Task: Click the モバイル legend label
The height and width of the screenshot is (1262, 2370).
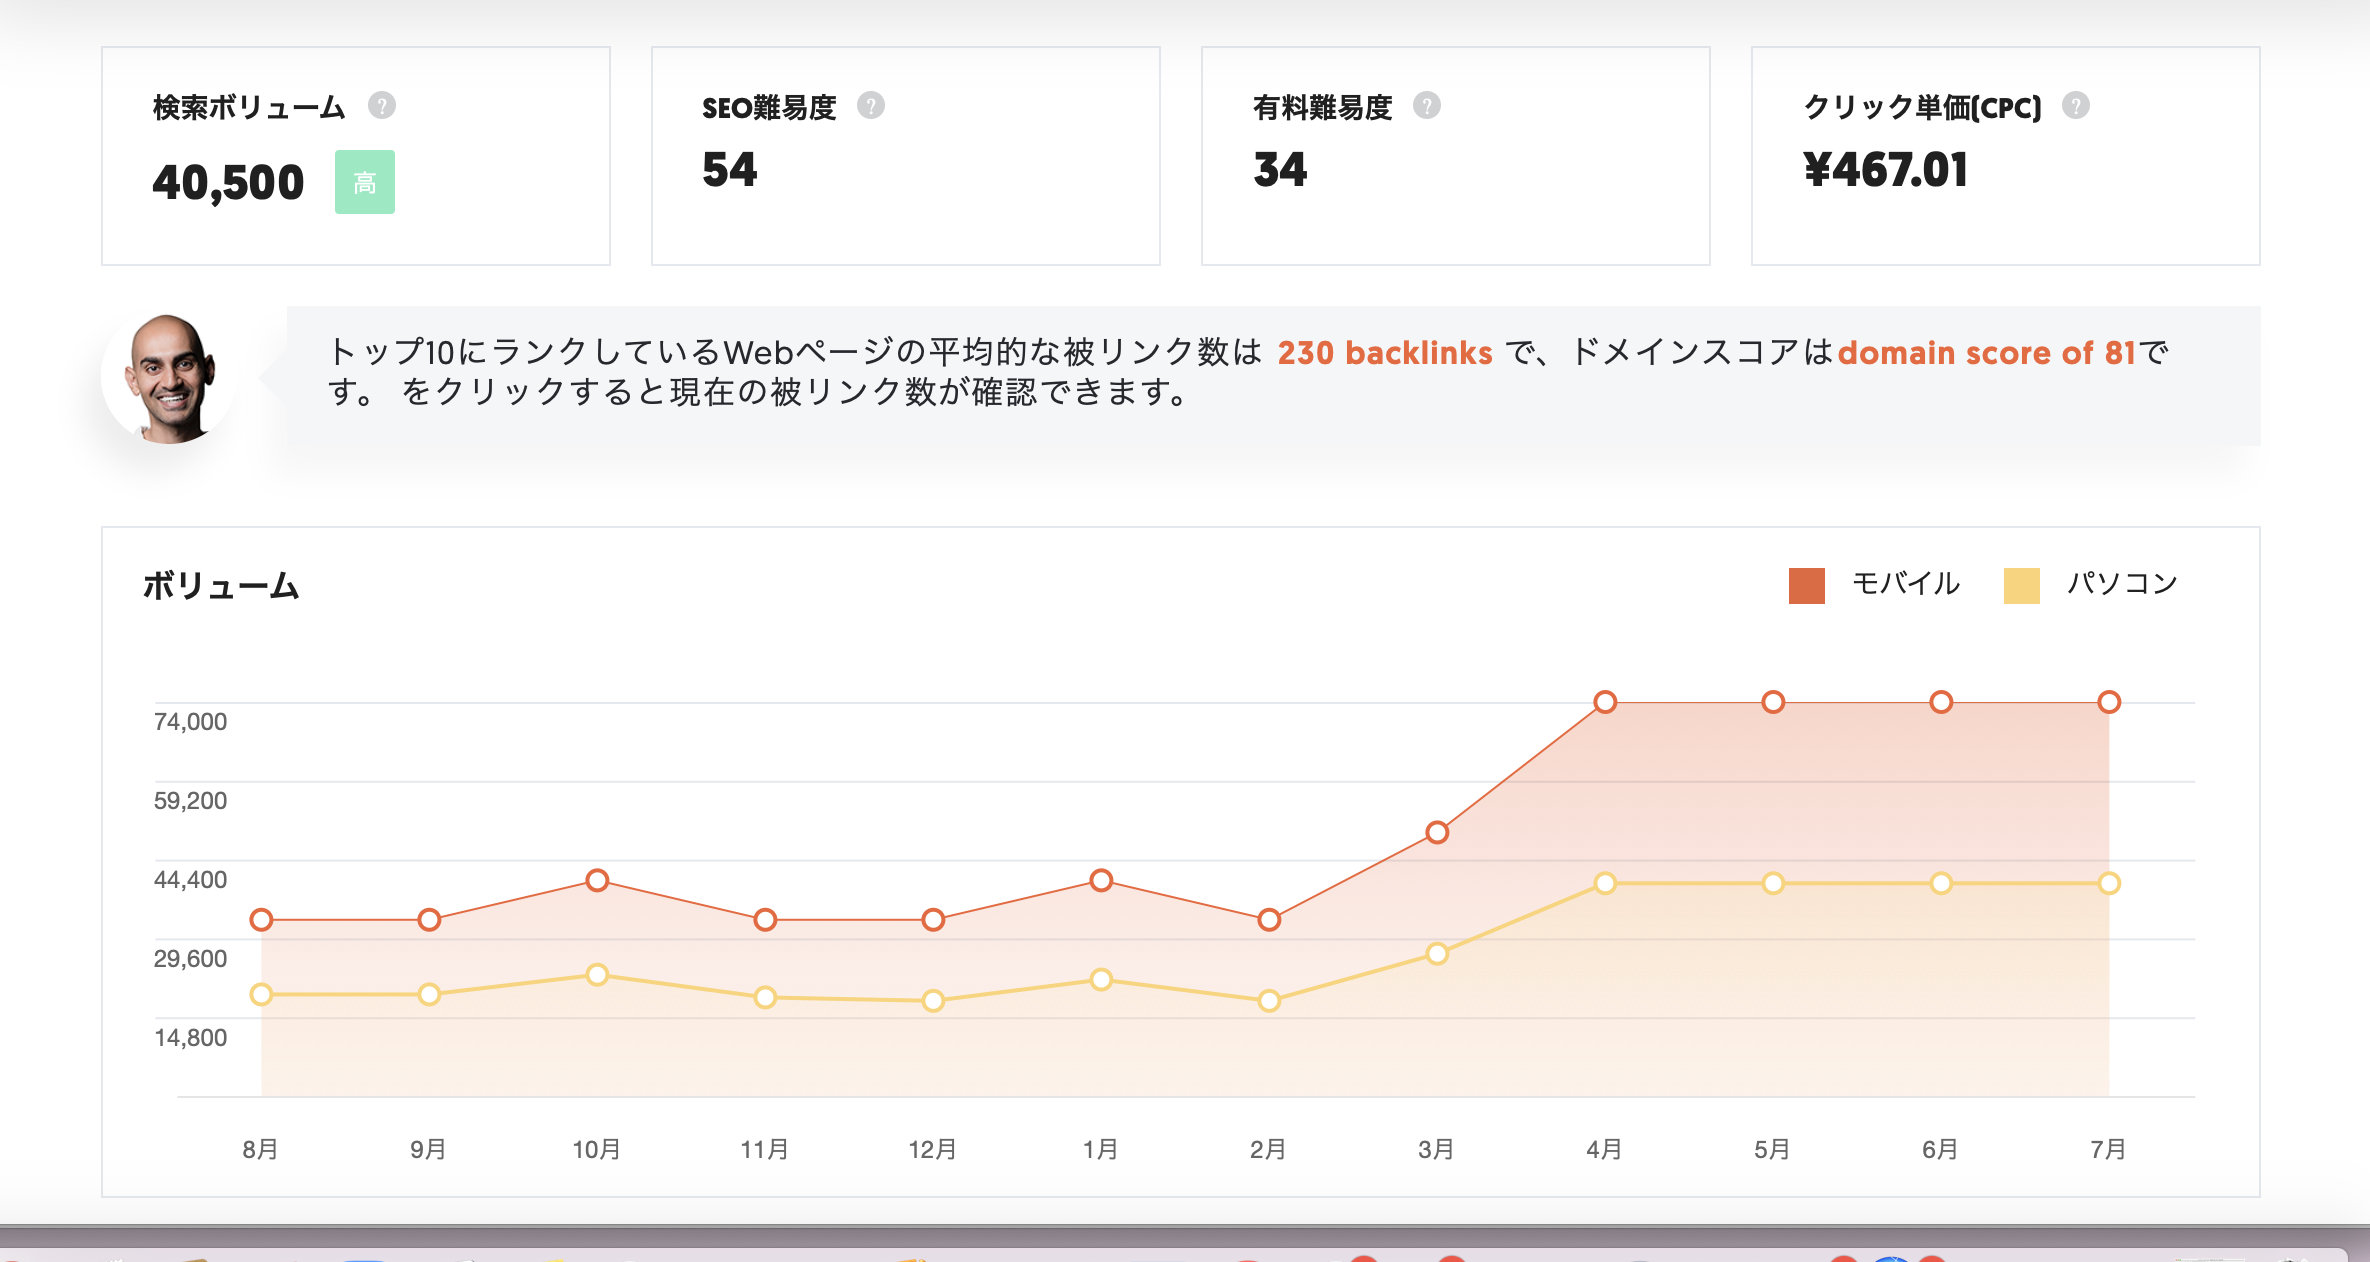Action: 1905,583
